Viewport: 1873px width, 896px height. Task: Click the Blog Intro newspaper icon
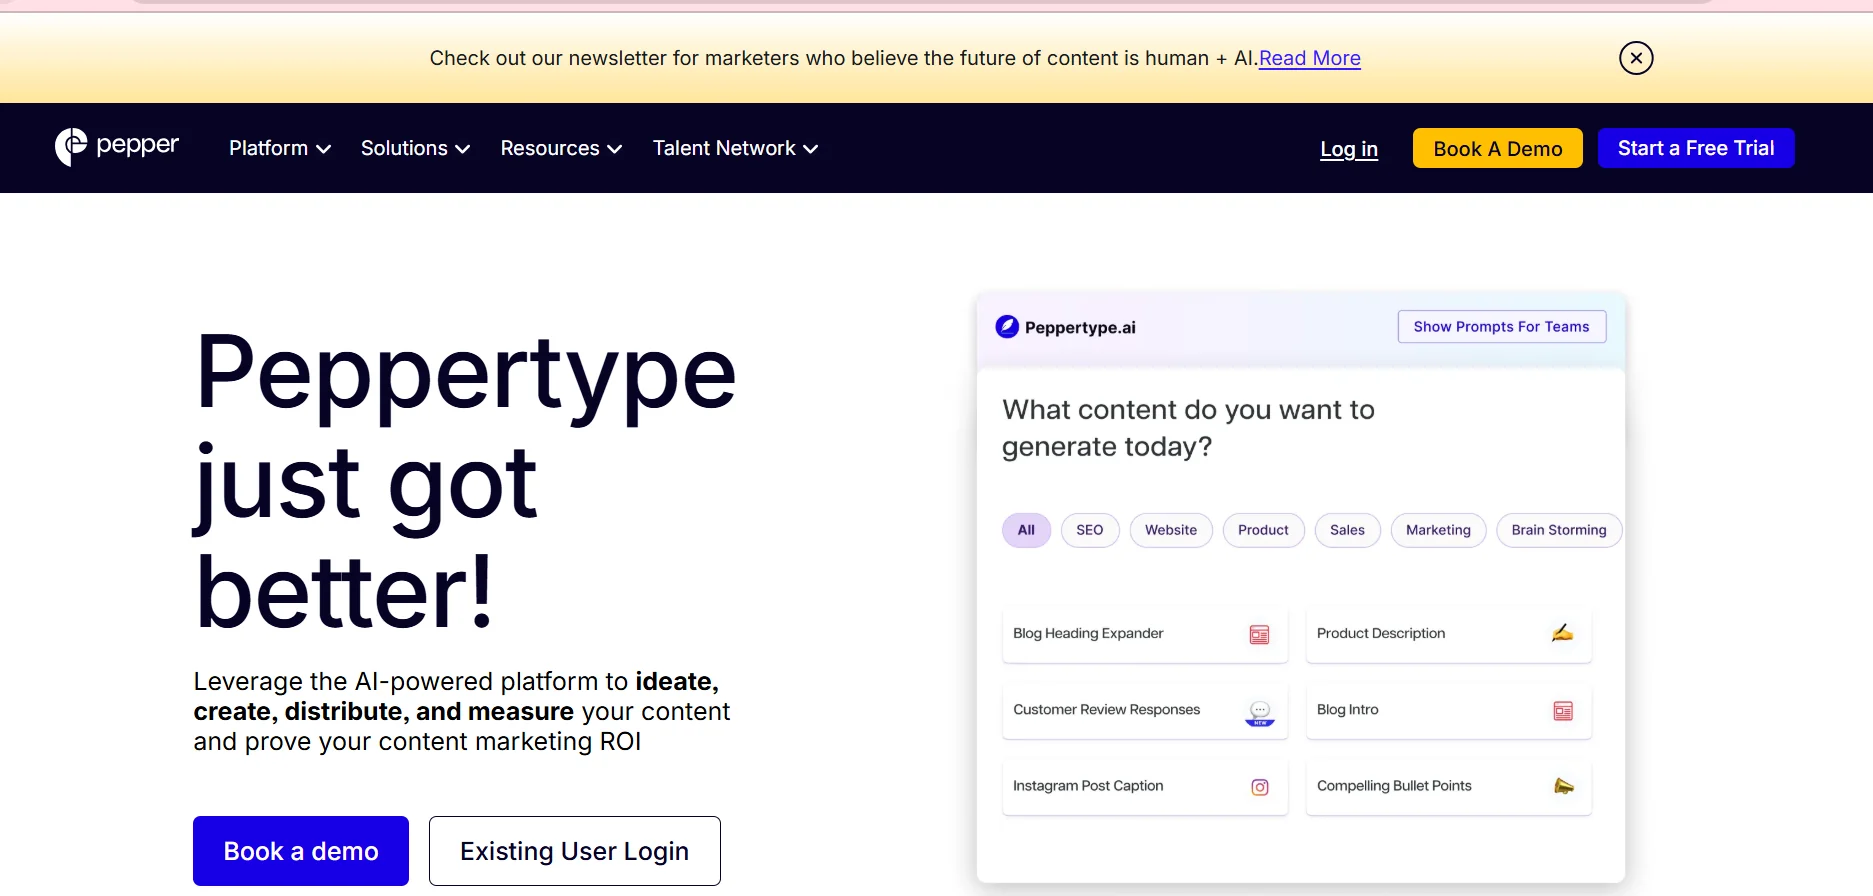coord(1563,711)
